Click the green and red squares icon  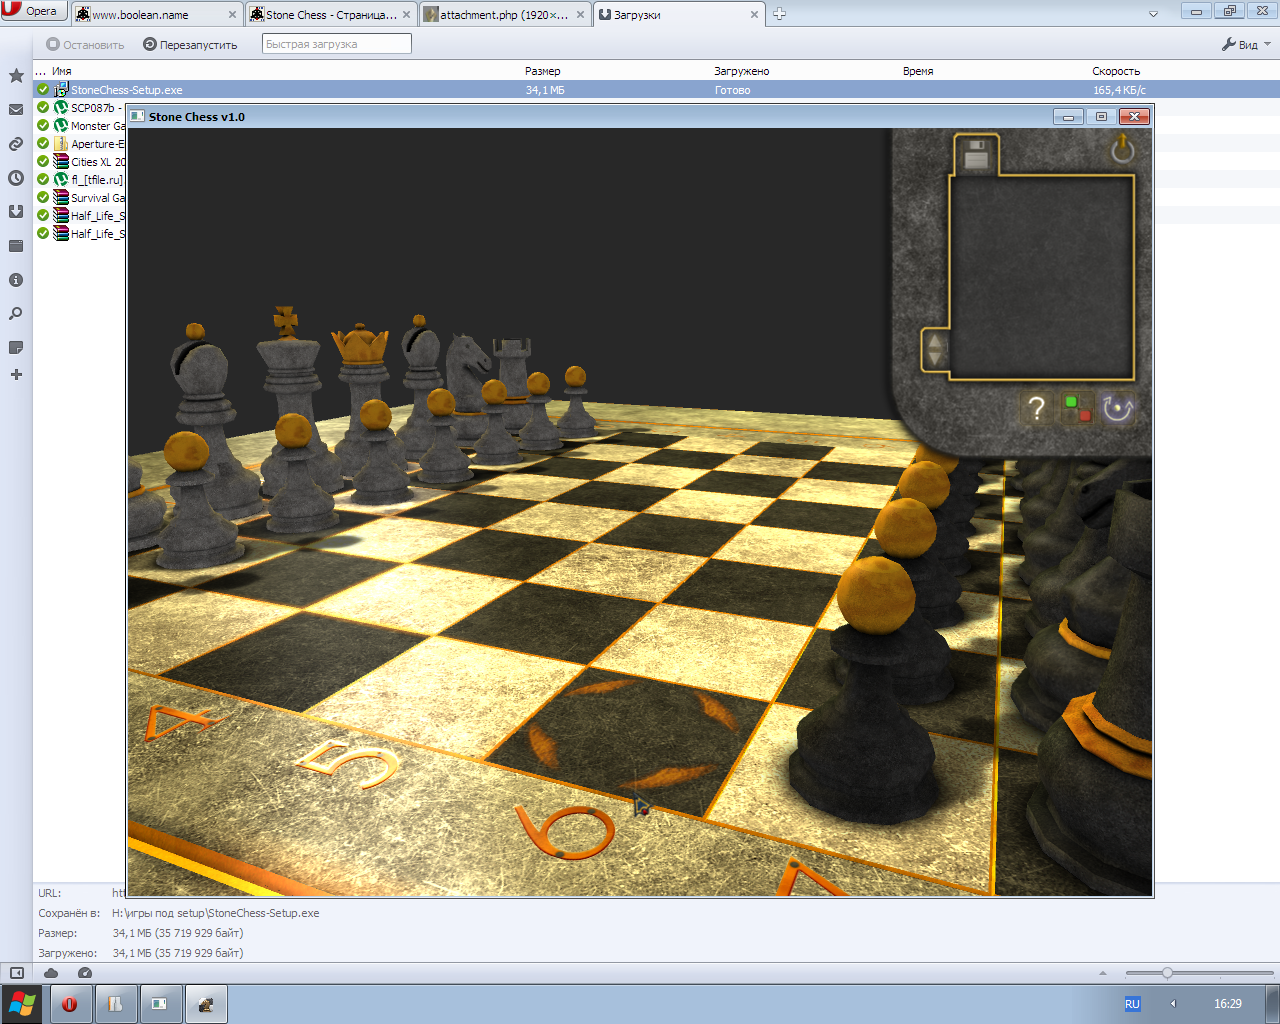tap(1077, 408)
